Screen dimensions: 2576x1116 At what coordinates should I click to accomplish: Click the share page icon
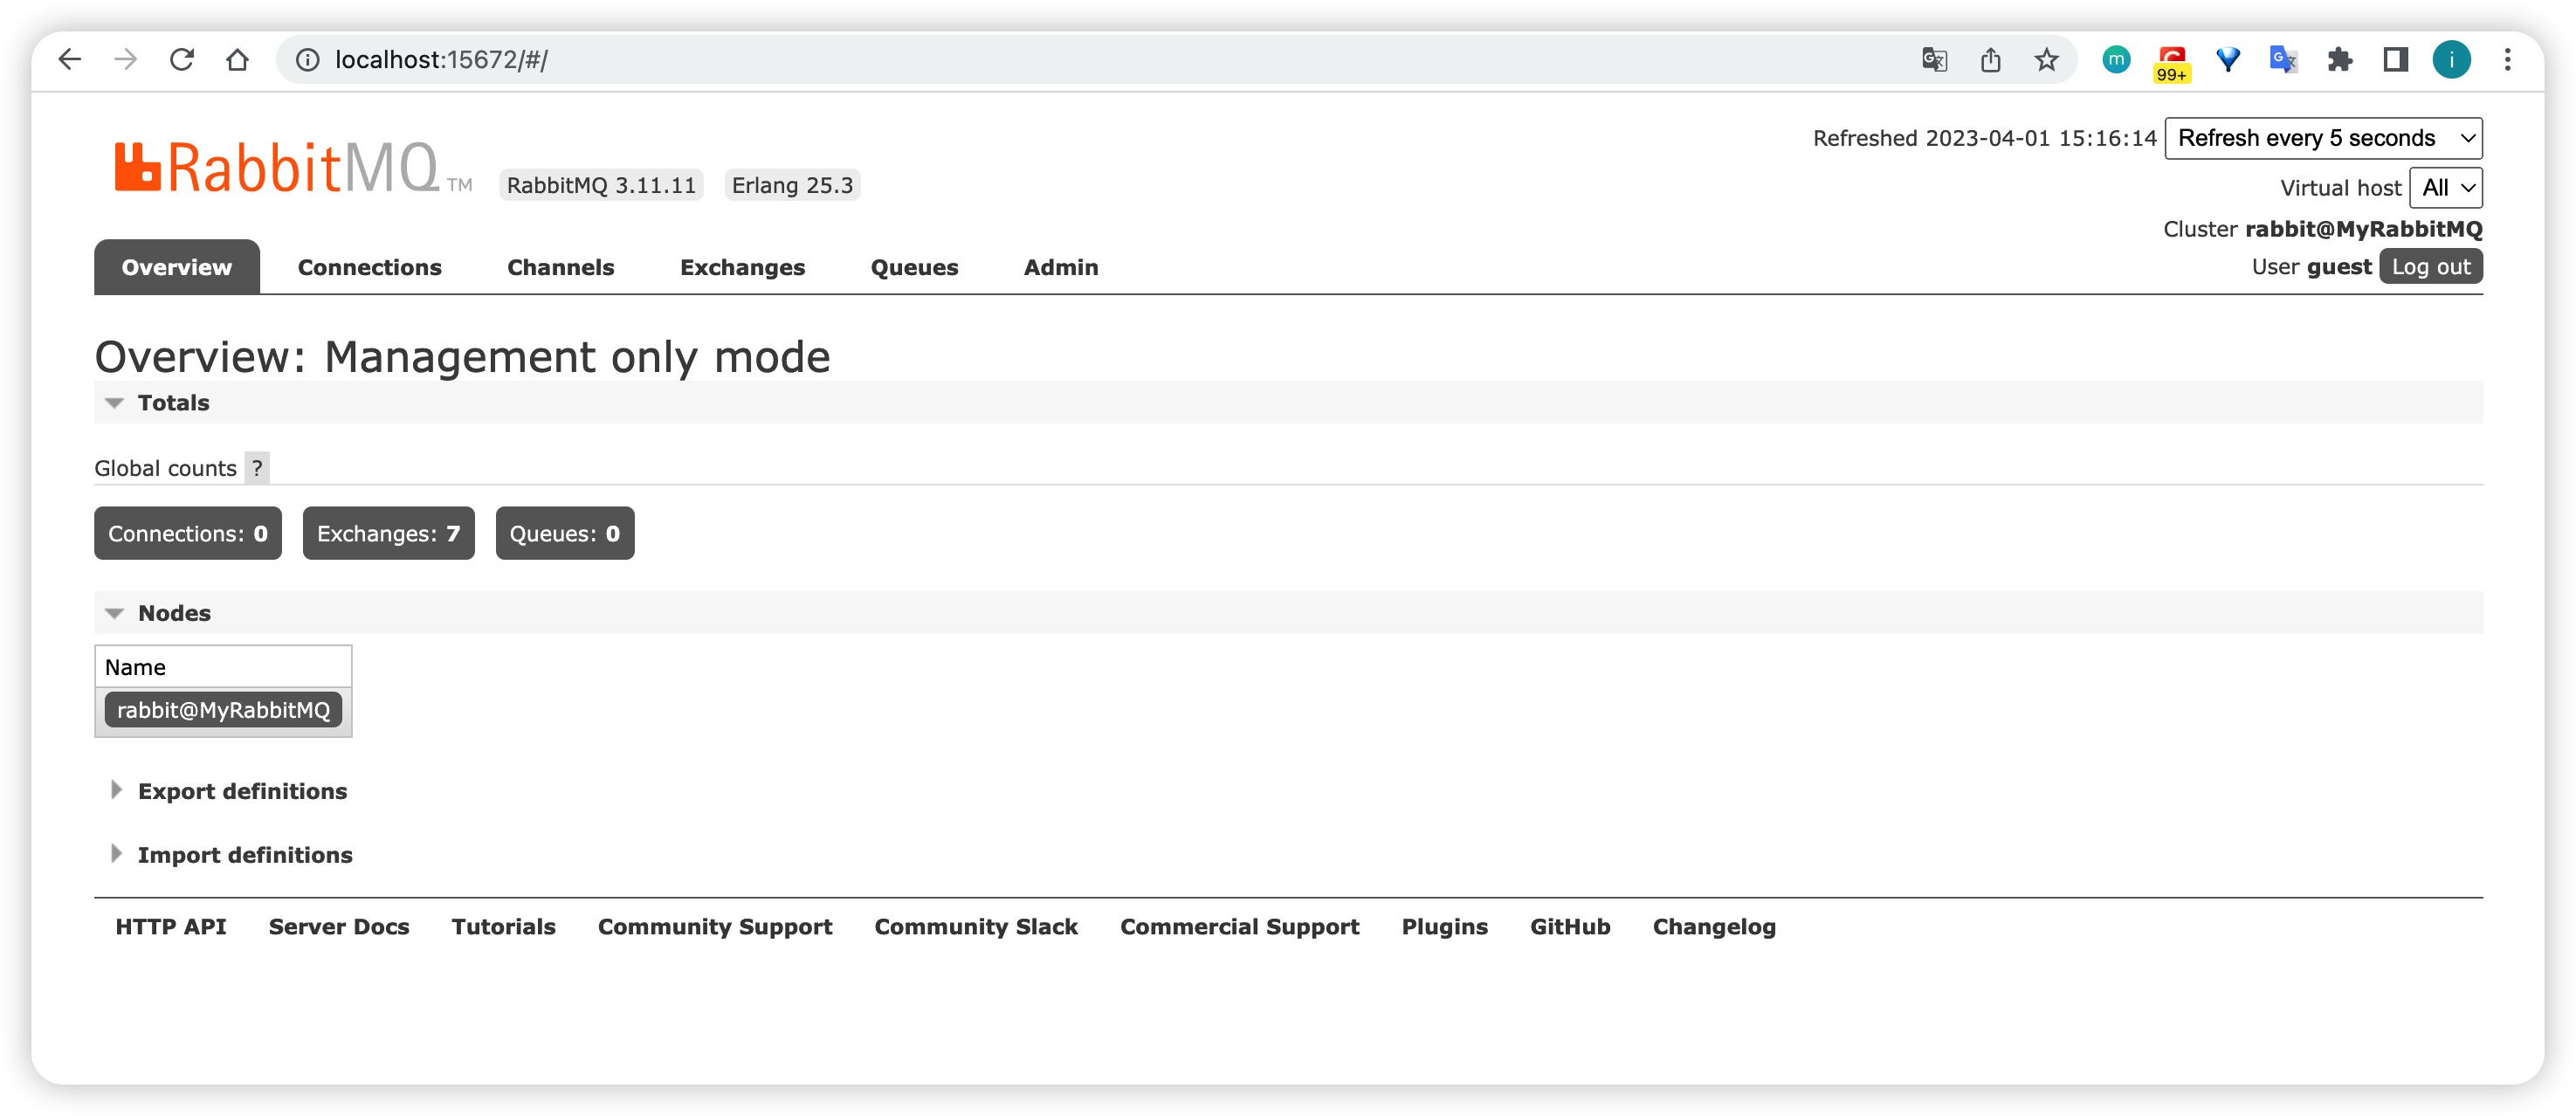(x=1990, y=60)
